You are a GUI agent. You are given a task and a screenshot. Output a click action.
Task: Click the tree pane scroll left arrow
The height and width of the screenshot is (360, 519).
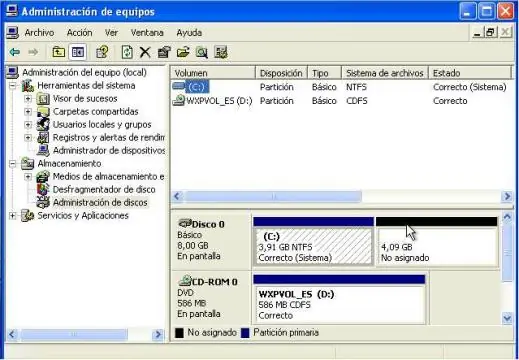click(x=12, y=334)
